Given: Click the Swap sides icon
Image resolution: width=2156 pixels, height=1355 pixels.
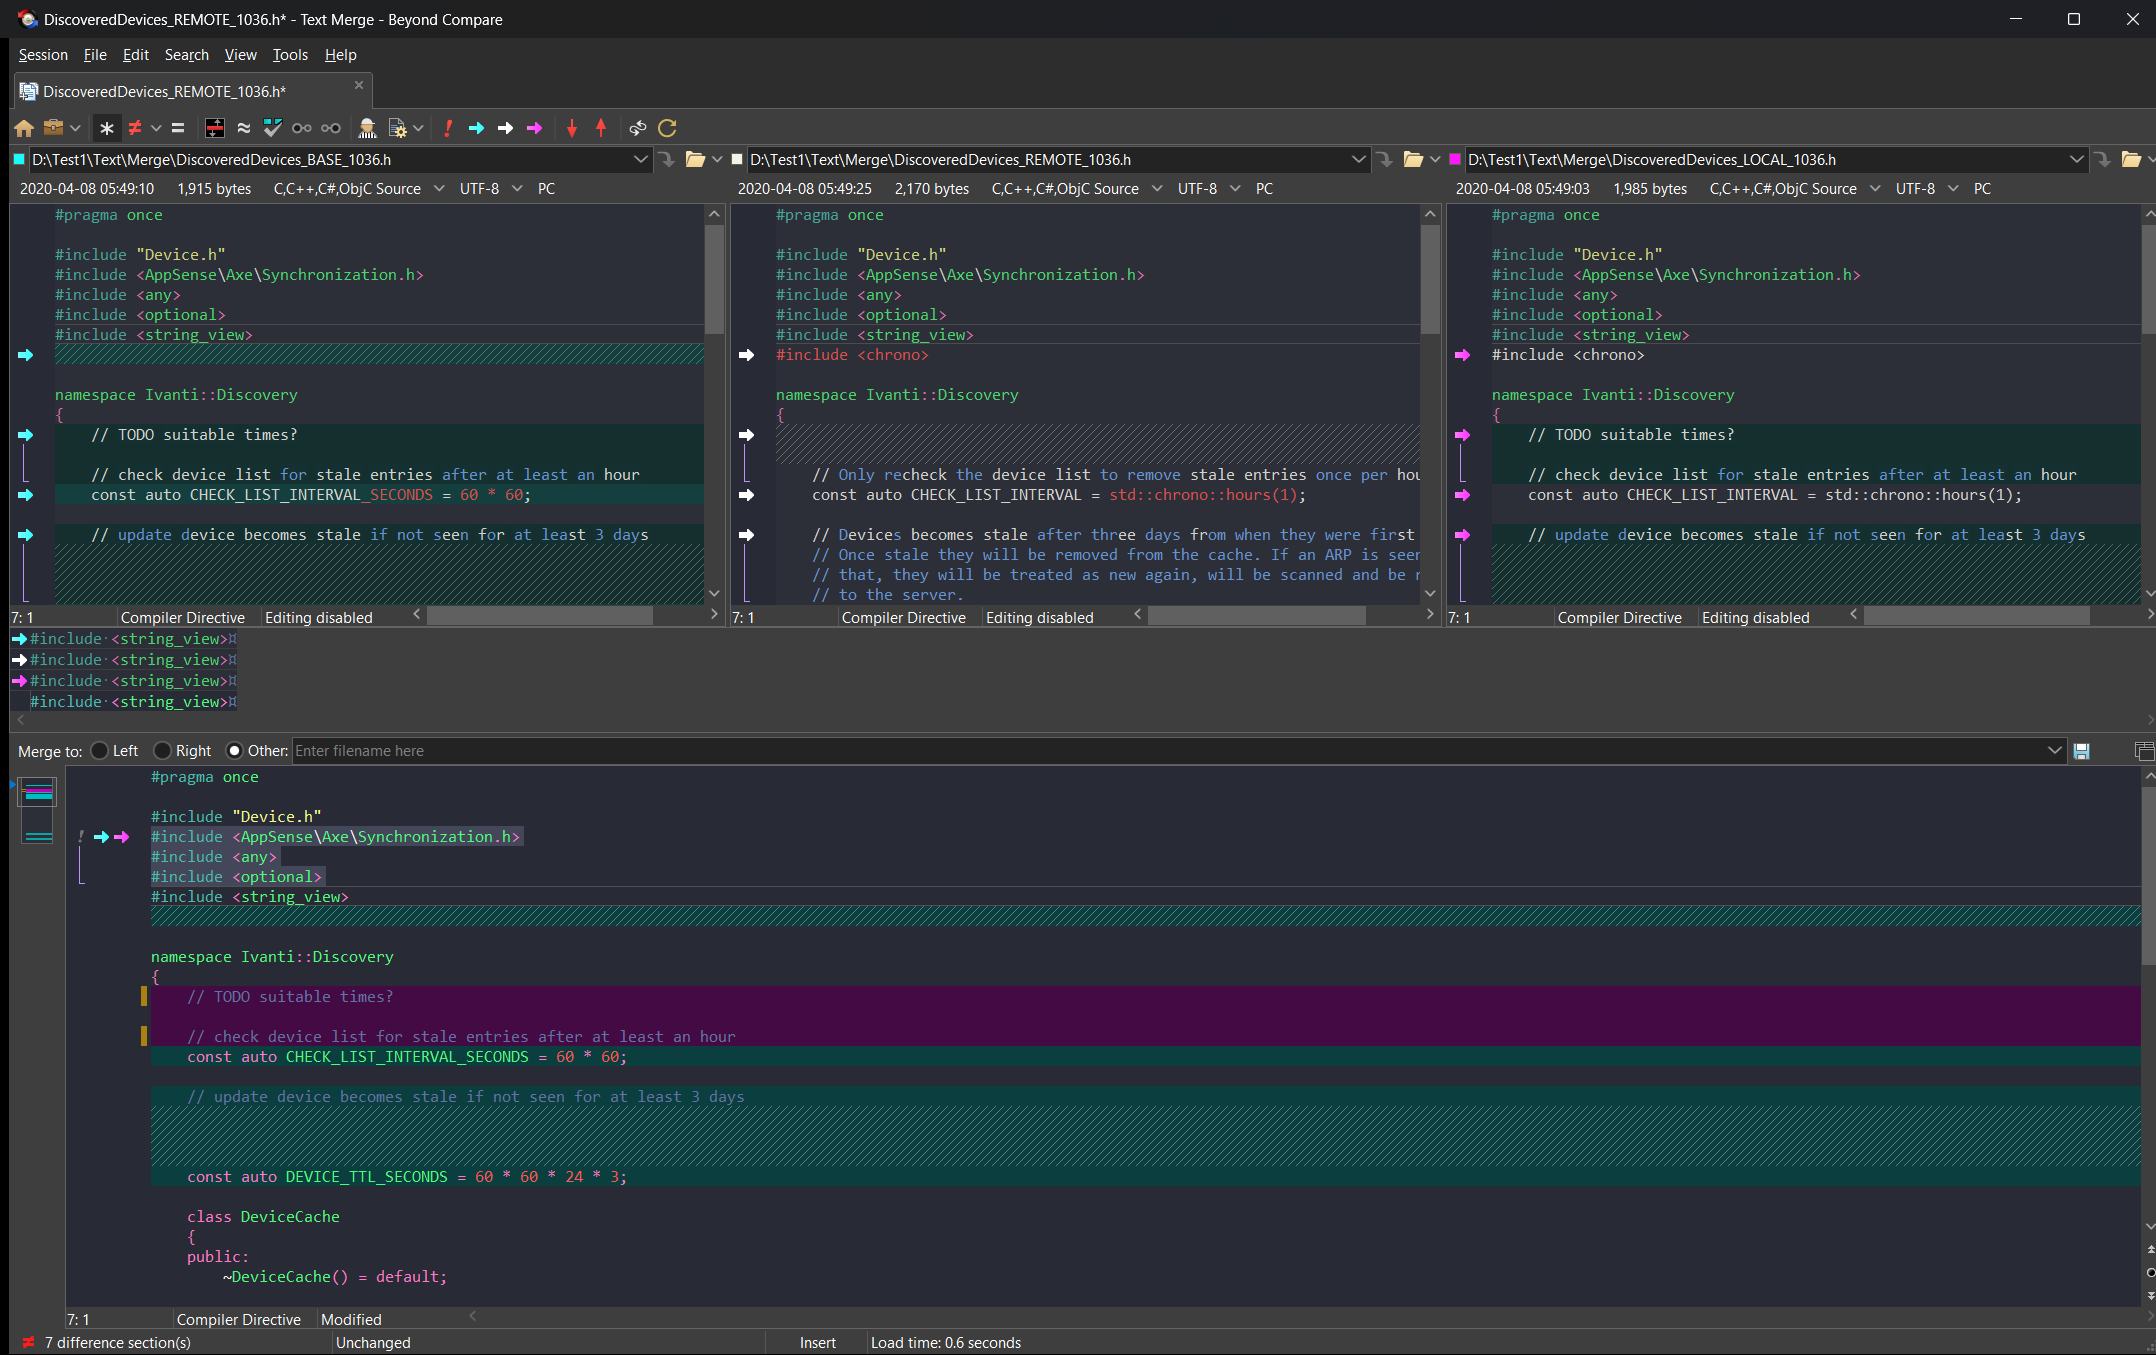Looking at the screenshot, I should [638, 128].
